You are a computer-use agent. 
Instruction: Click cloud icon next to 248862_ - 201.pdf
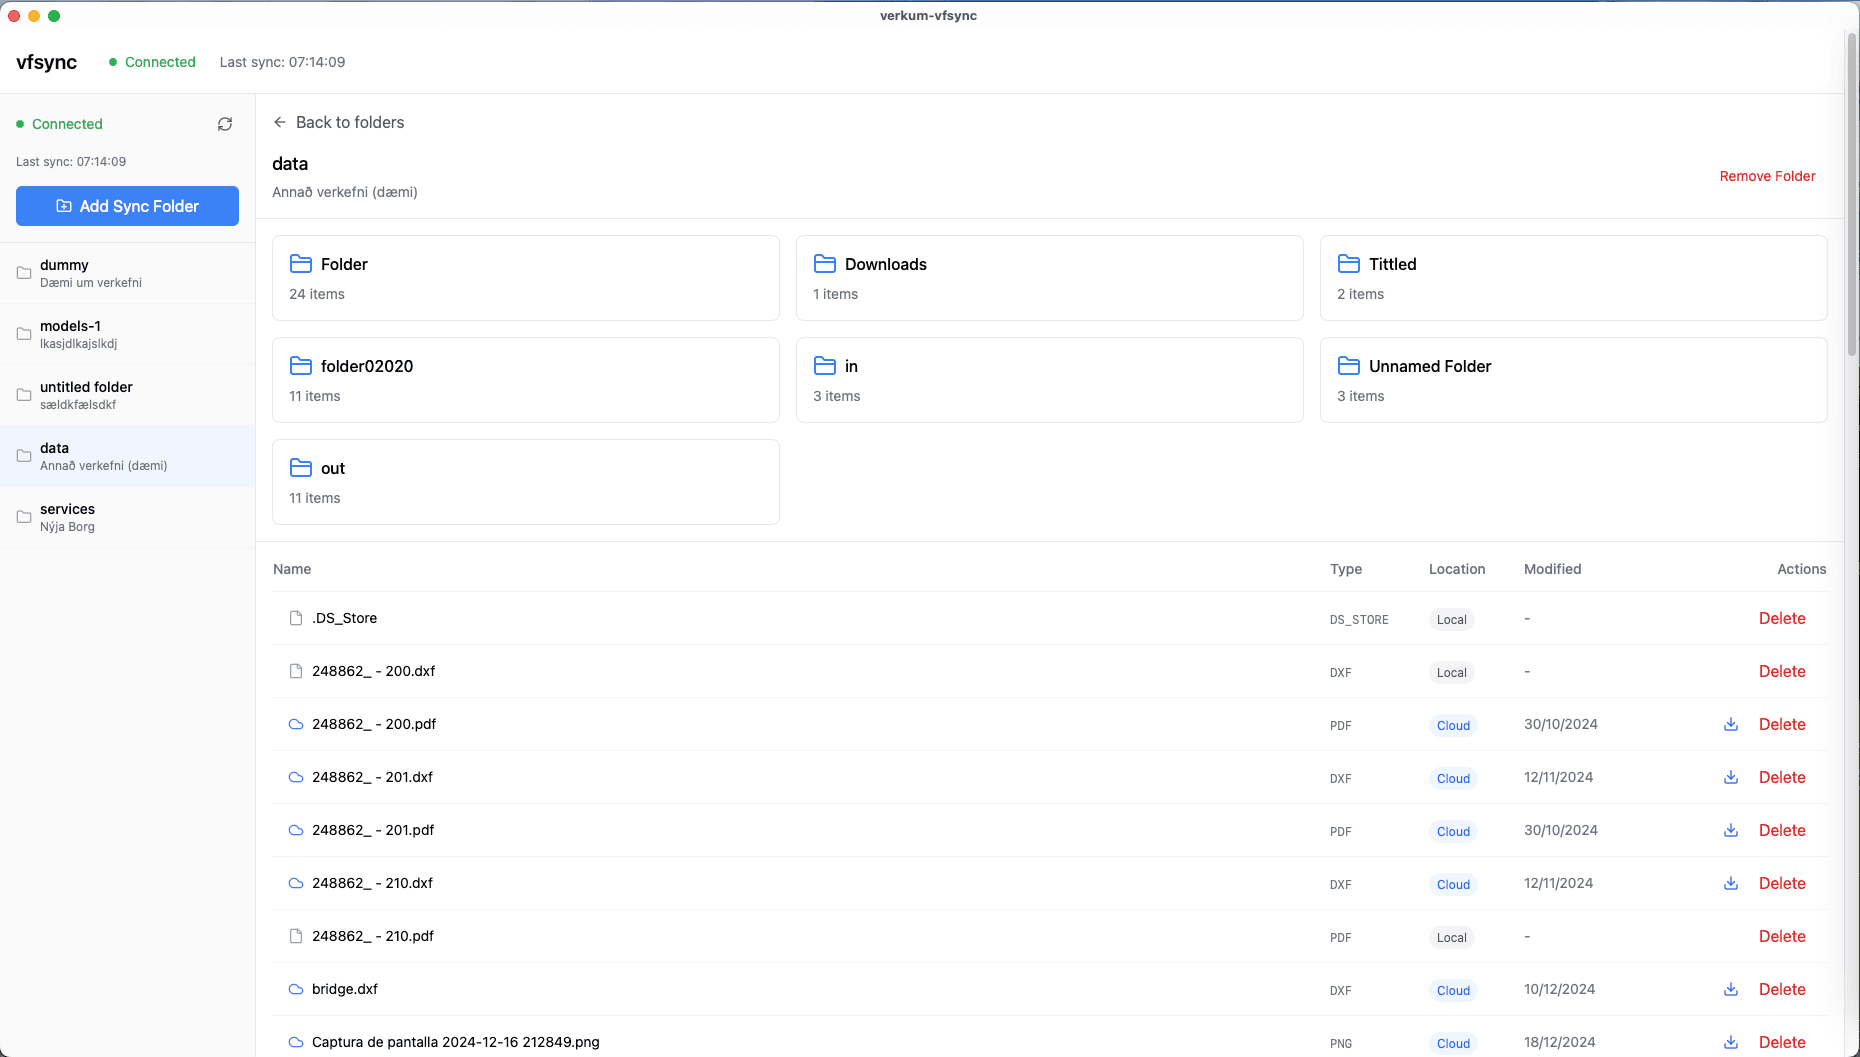click(296, 831)
